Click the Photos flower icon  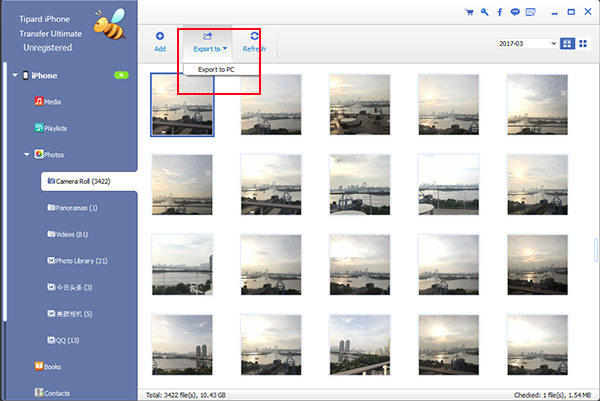click(39, 154)
